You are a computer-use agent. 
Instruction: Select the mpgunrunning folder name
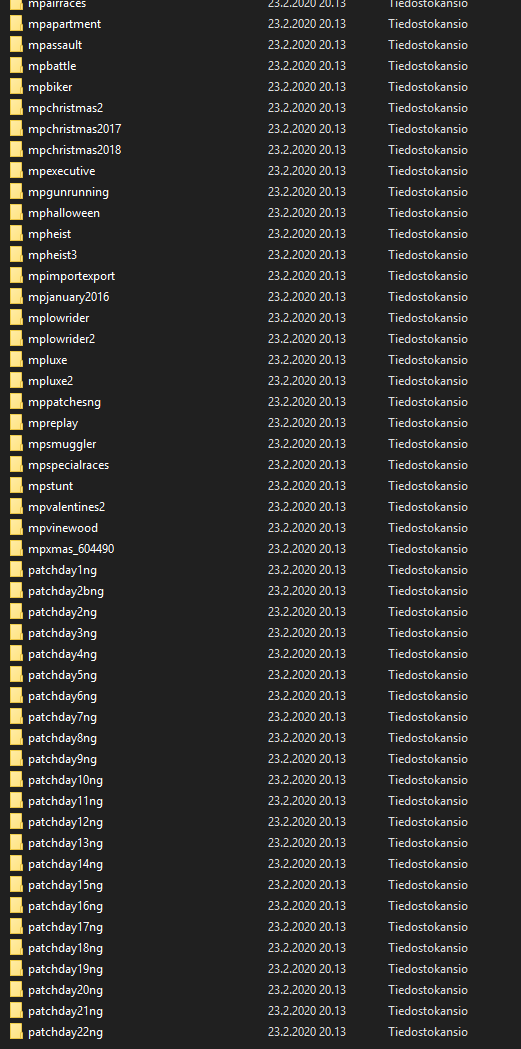(x=68, y=192)
